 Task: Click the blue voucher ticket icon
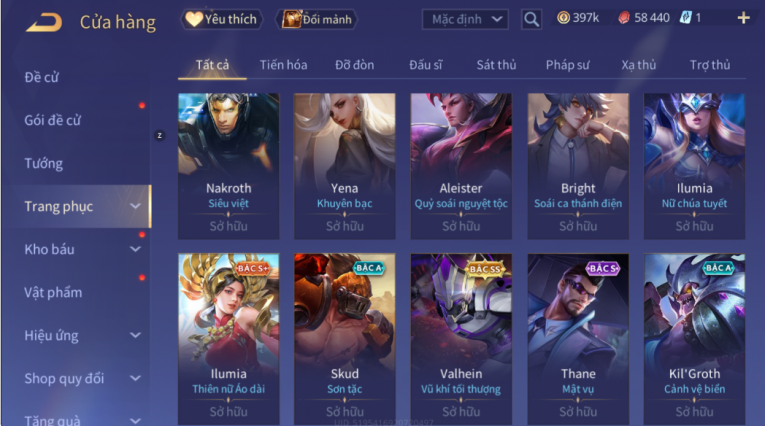[x=685, y=18]
